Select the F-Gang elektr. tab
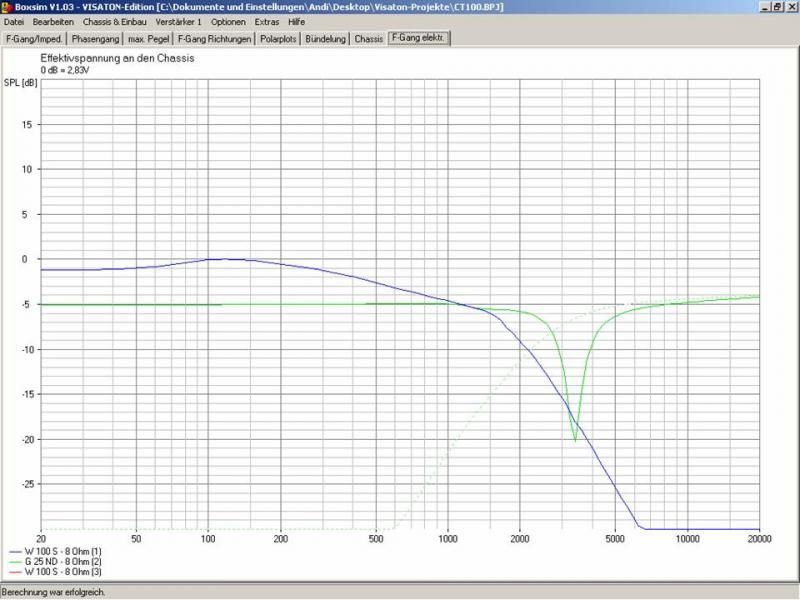Screen dimensions: 800x600 [420, 38]
